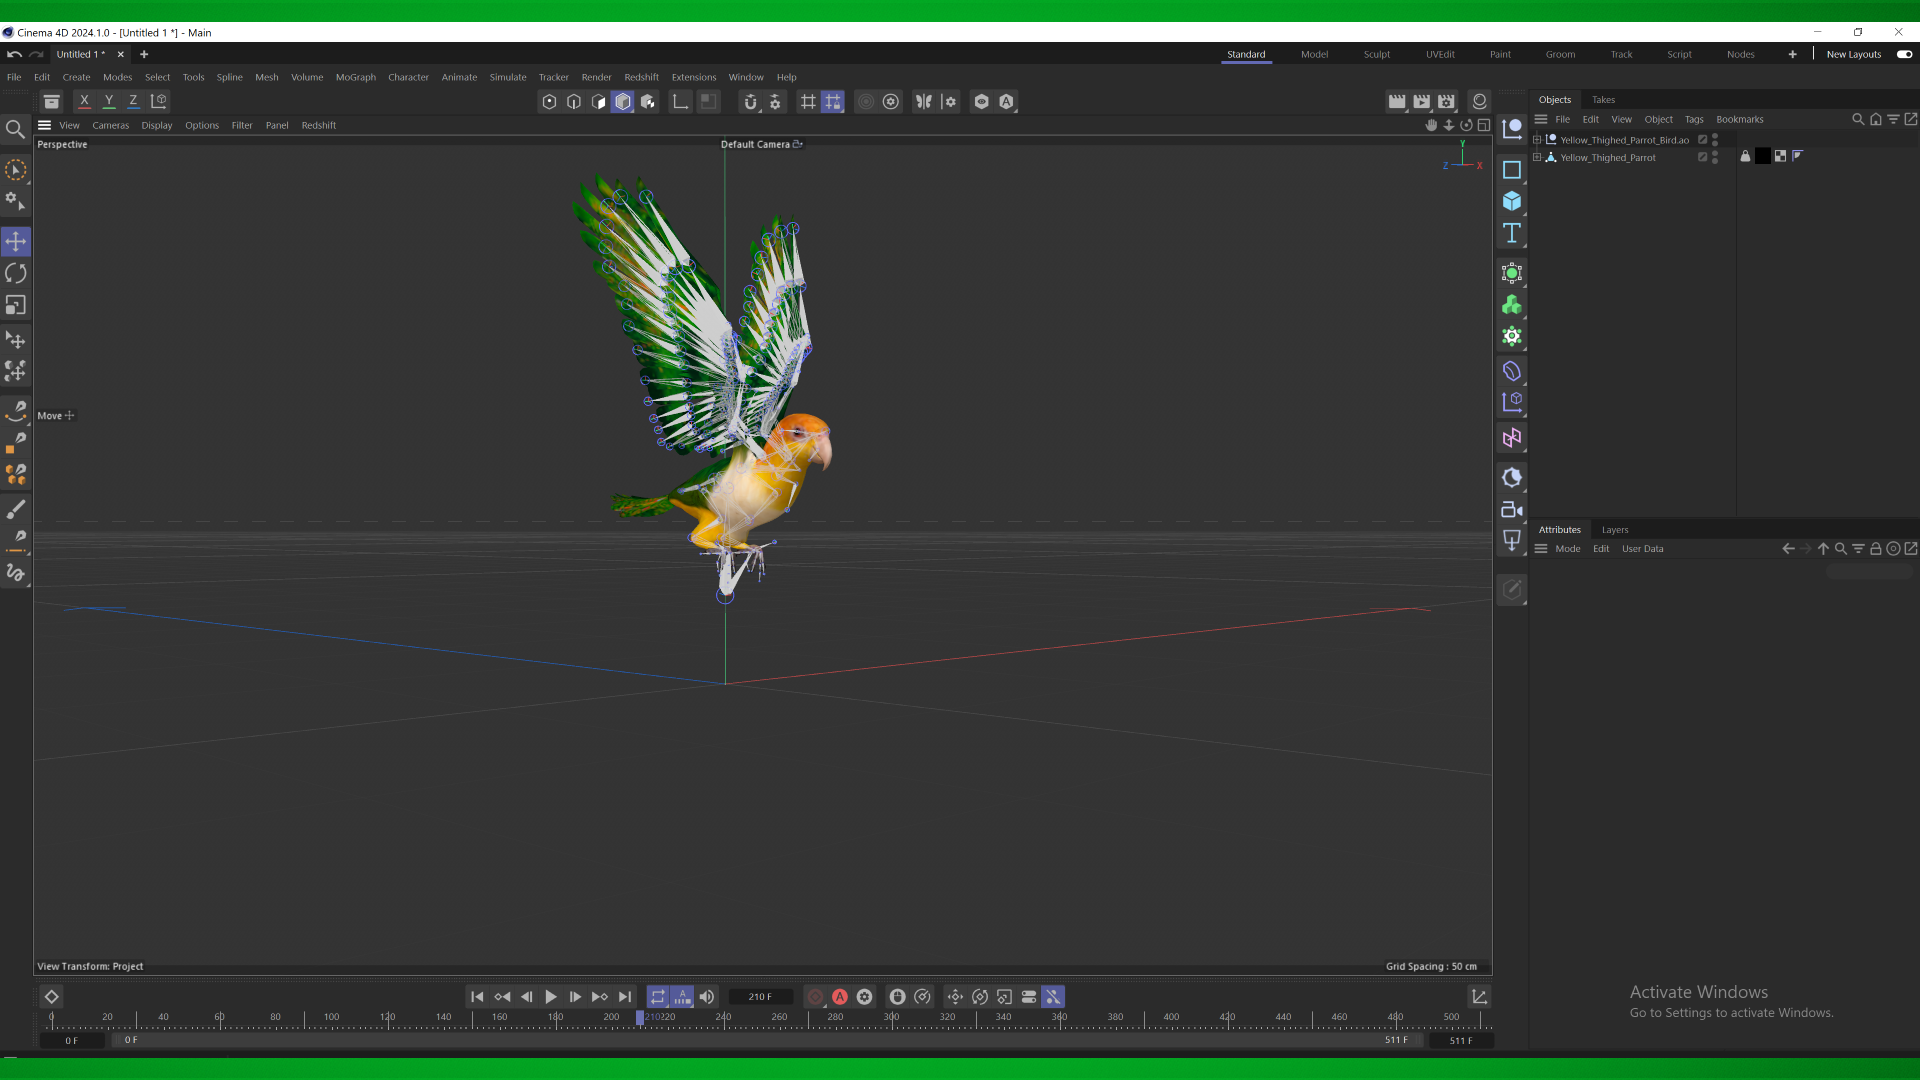This screenshot has height=1080, width=1920.
Task: Select the Scale tool in left toolbar
Action: [x=16, y=305]
